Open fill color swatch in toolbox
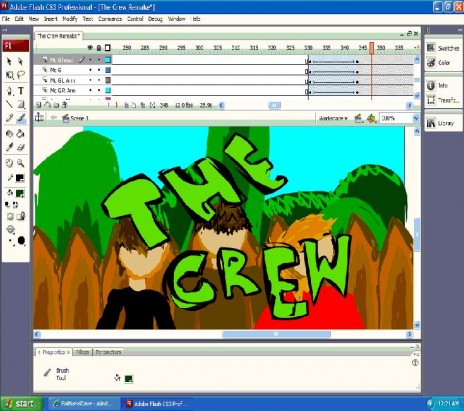The width and height of the screenshot is (464, 411). pos(20,193)
